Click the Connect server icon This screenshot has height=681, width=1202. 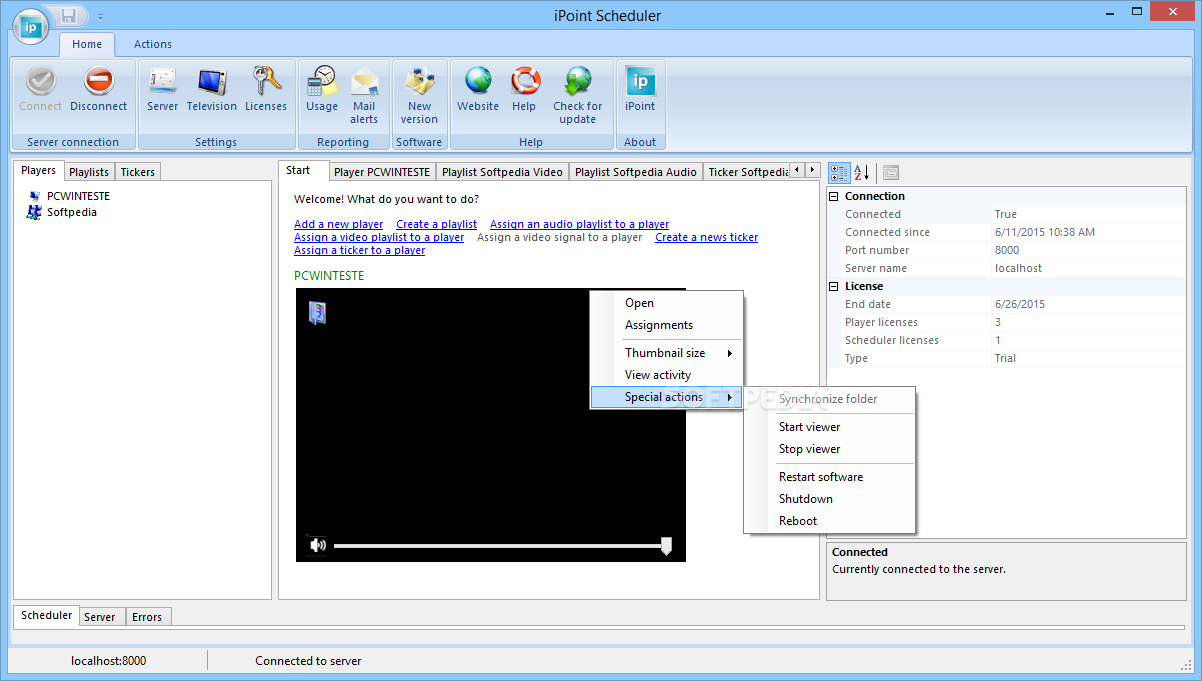coord(40,81)
